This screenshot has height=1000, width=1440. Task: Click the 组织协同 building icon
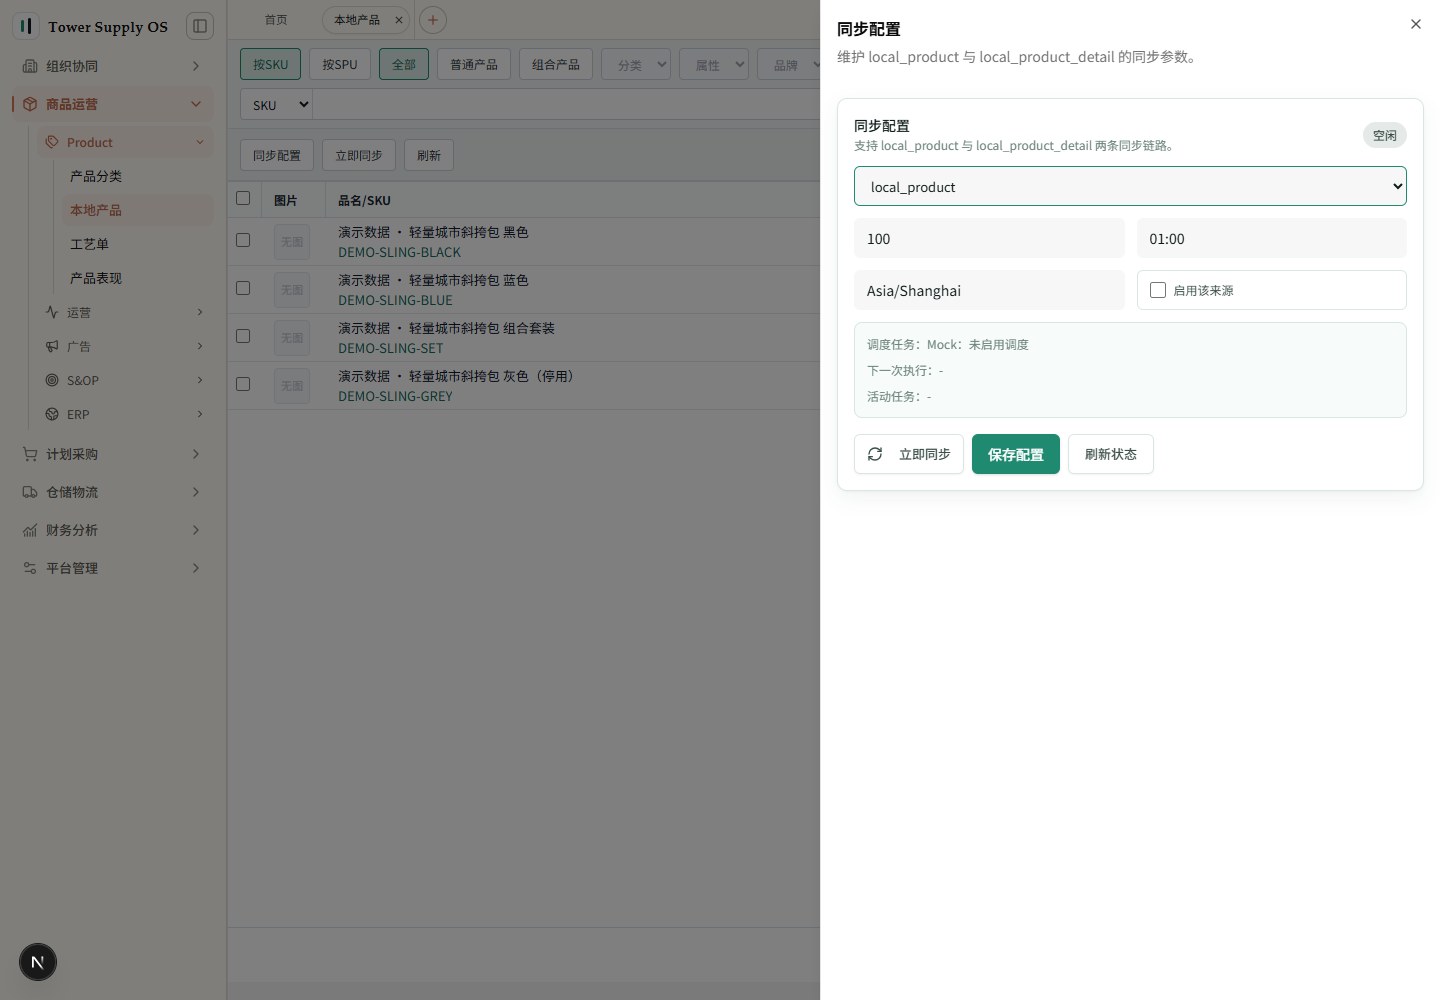point(30,66)
